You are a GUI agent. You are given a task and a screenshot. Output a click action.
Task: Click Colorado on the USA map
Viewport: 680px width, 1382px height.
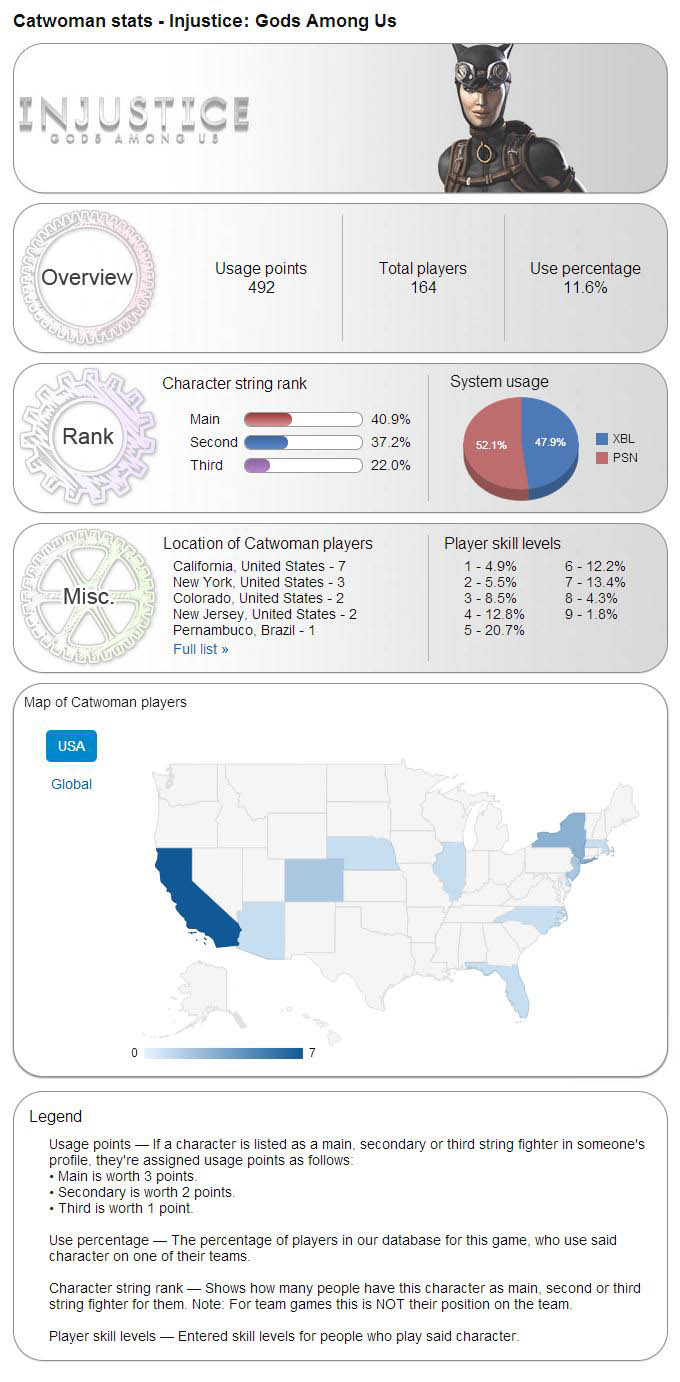(x=312, y=879)
